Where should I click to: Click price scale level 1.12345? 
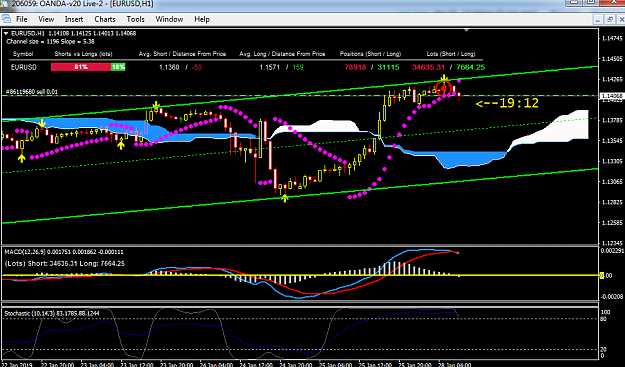[x=611, y=243]
